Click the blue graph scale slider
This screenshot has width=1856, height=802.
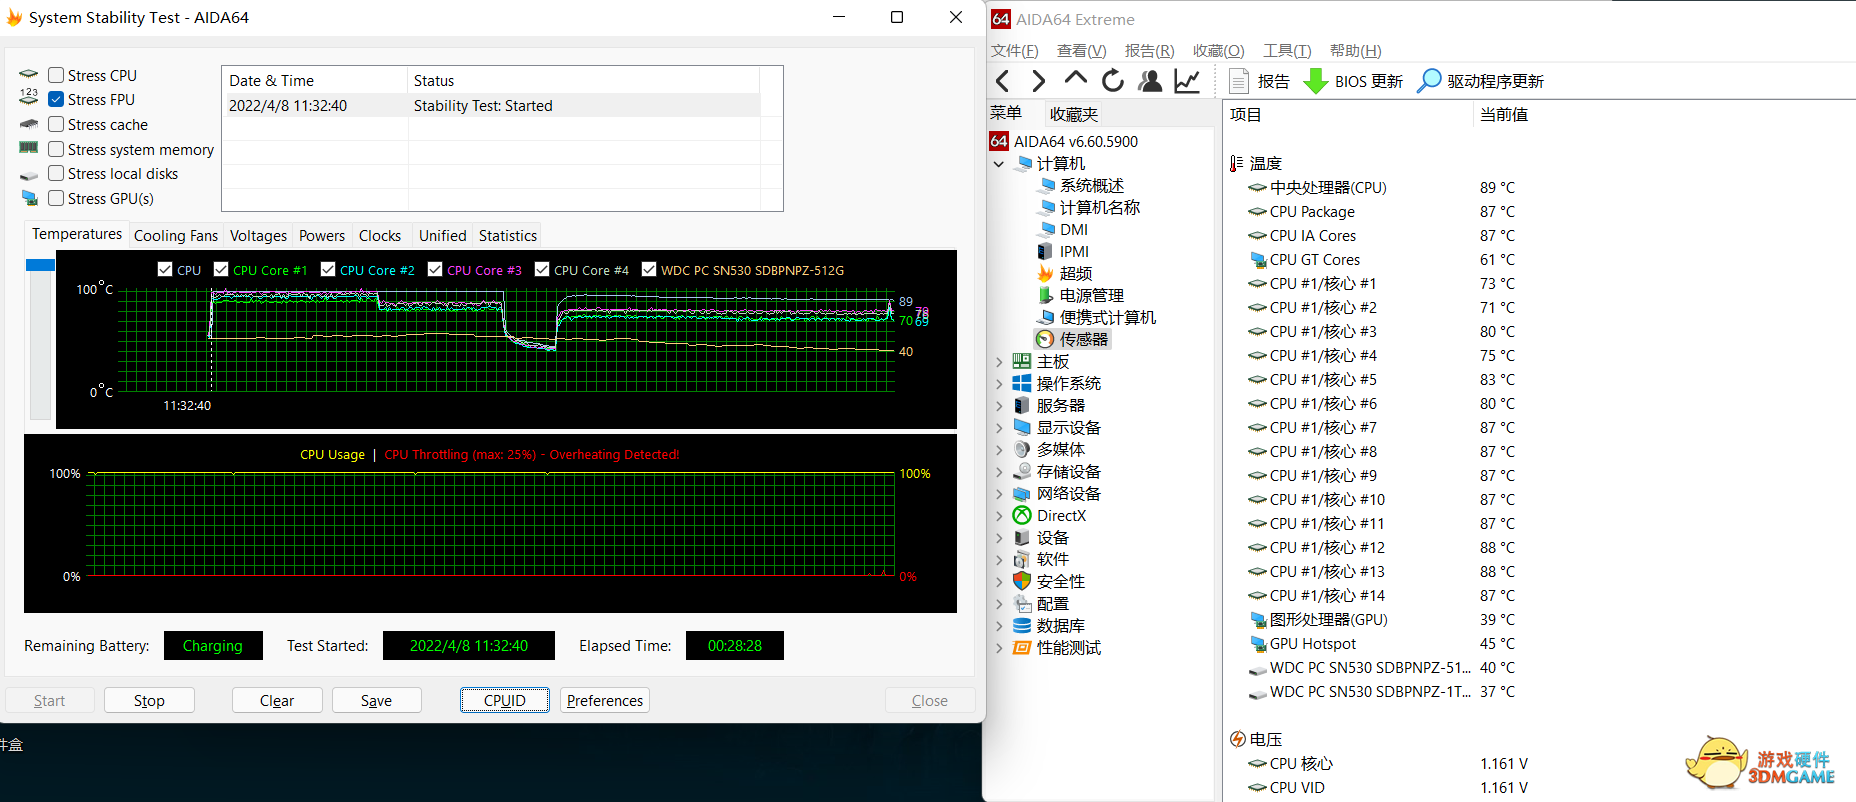tap(40, 265)
